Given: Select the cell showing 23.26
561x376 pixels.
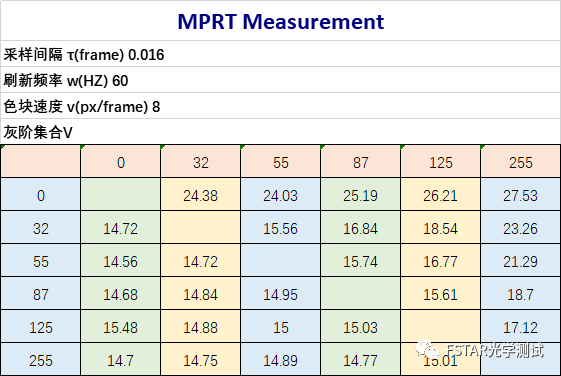Looking at the screenshot, I should 521,228.
